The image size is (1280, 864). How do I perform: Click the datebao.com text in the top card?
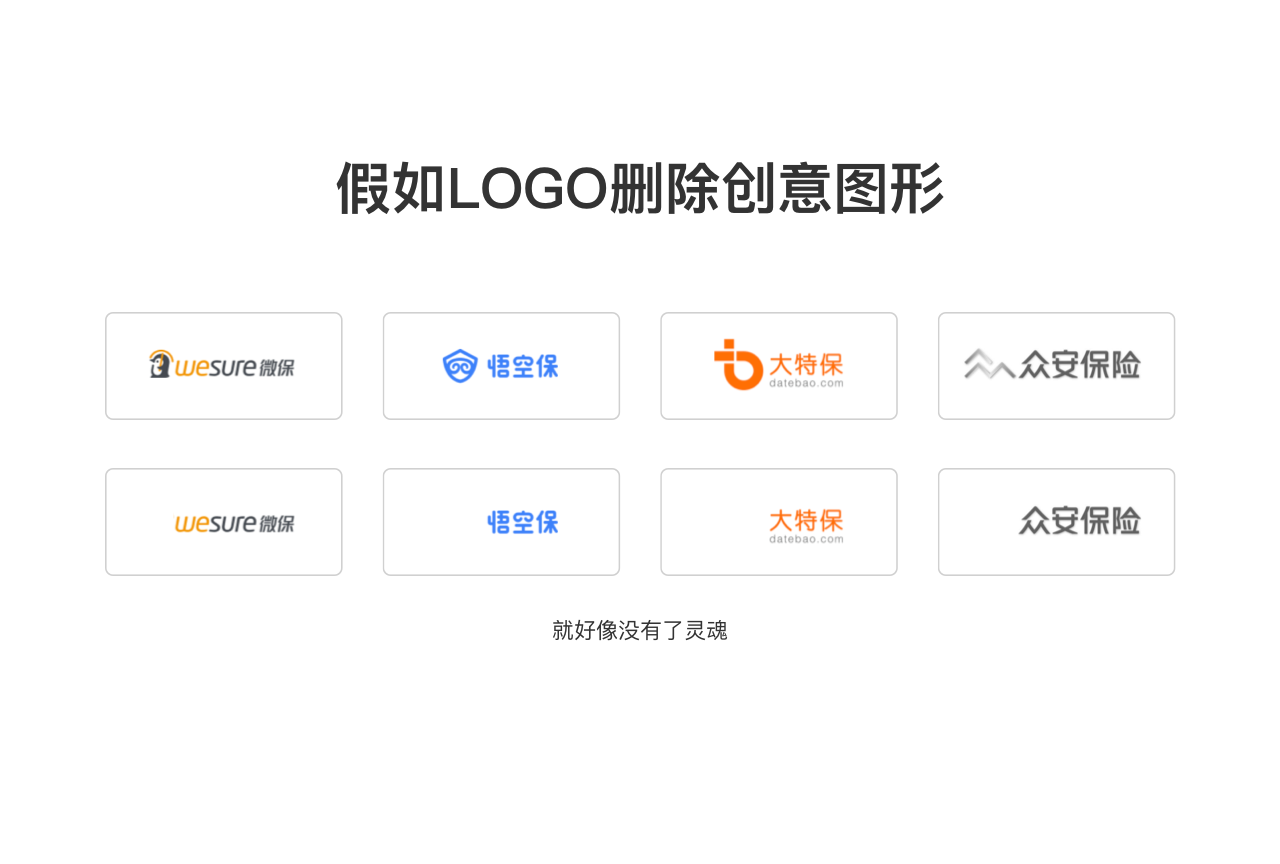click(x=806, y=383)
